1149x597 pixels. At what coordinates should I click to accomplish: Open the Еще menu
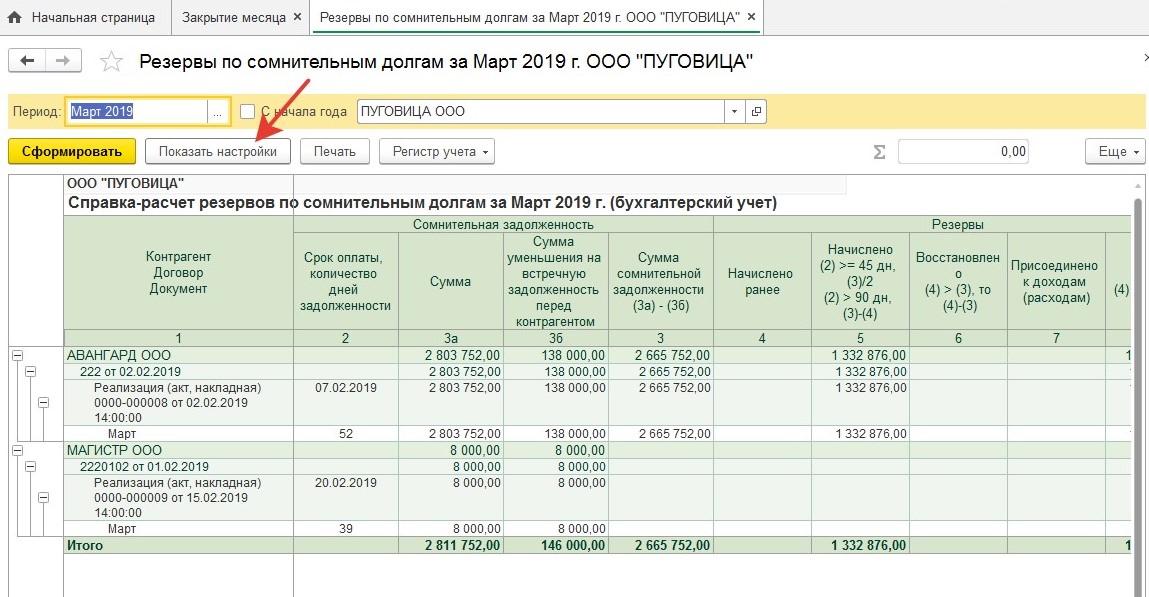pos(1113,152)
